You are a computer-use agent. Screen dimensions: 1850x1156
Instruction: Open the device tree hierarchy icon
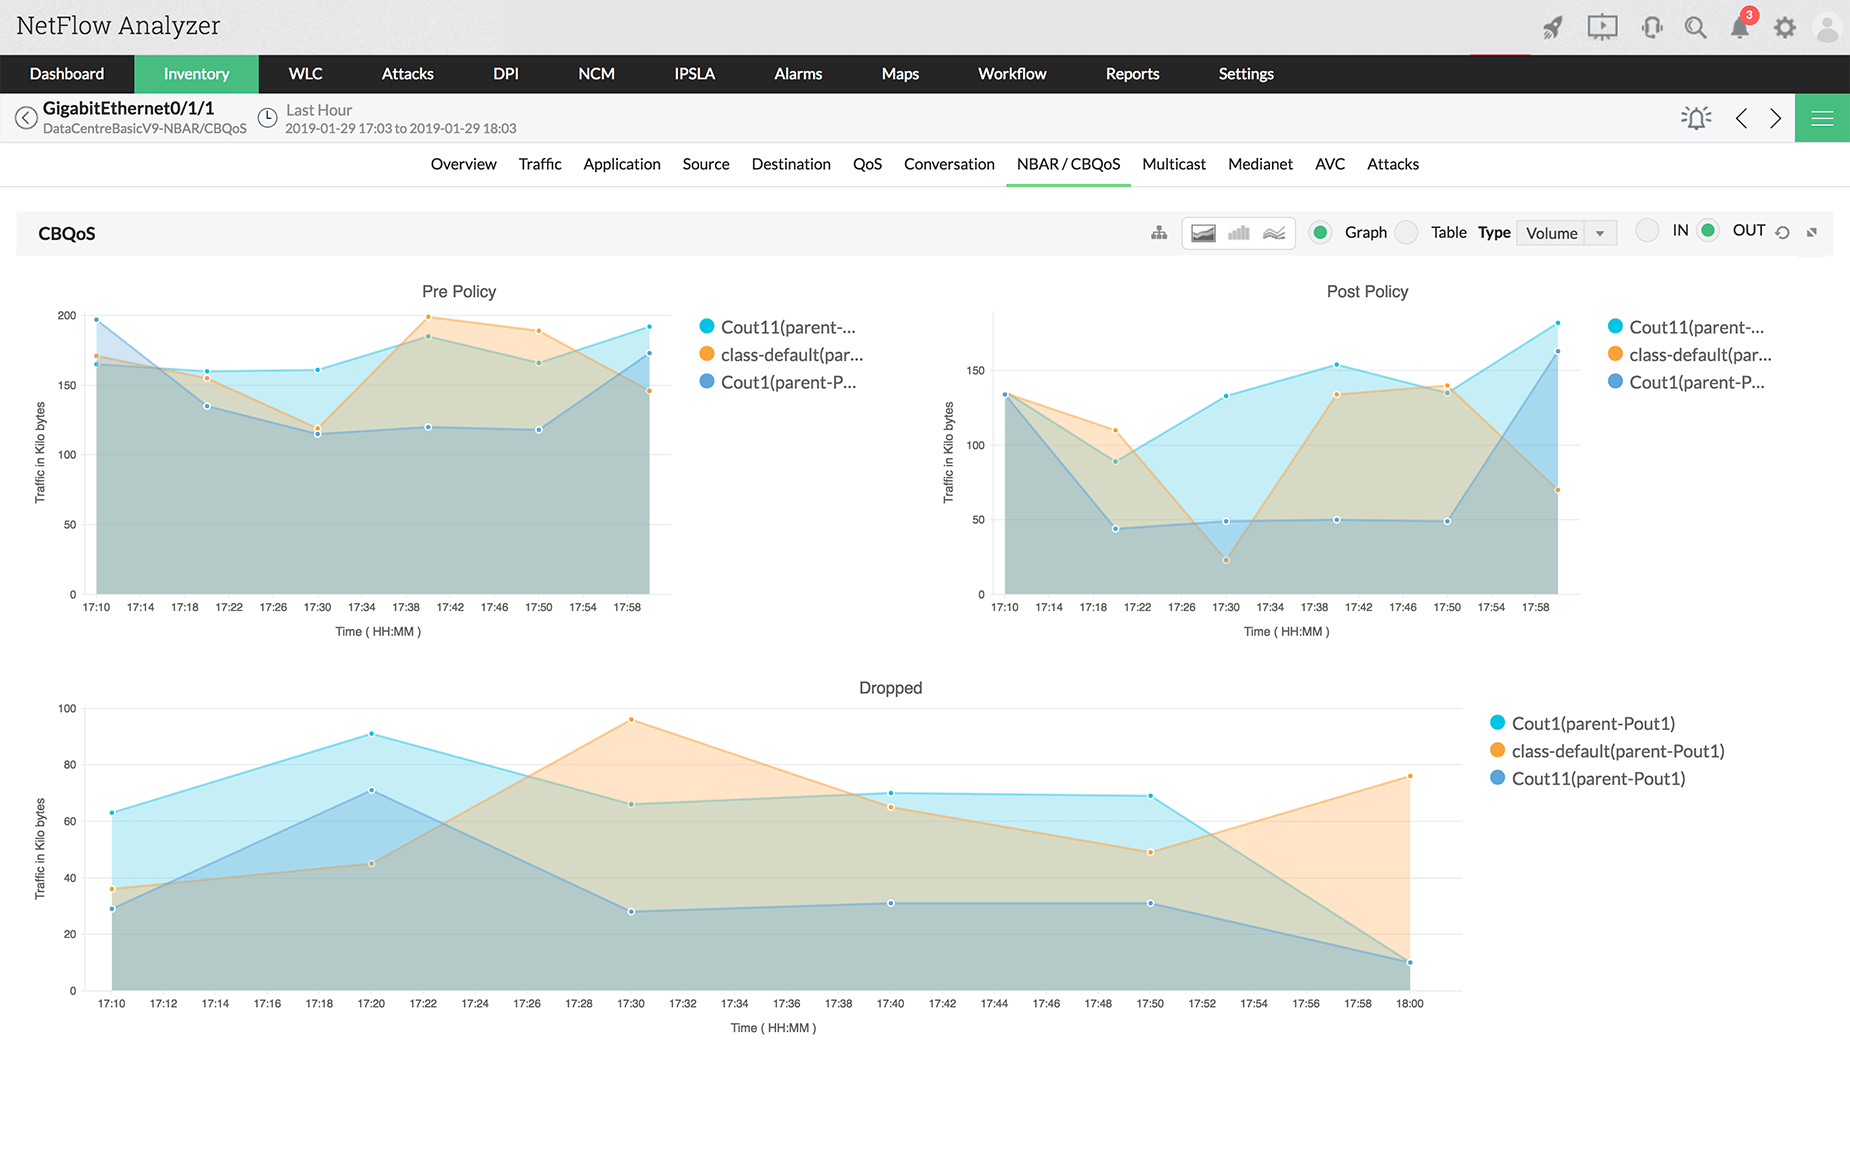1159,232
